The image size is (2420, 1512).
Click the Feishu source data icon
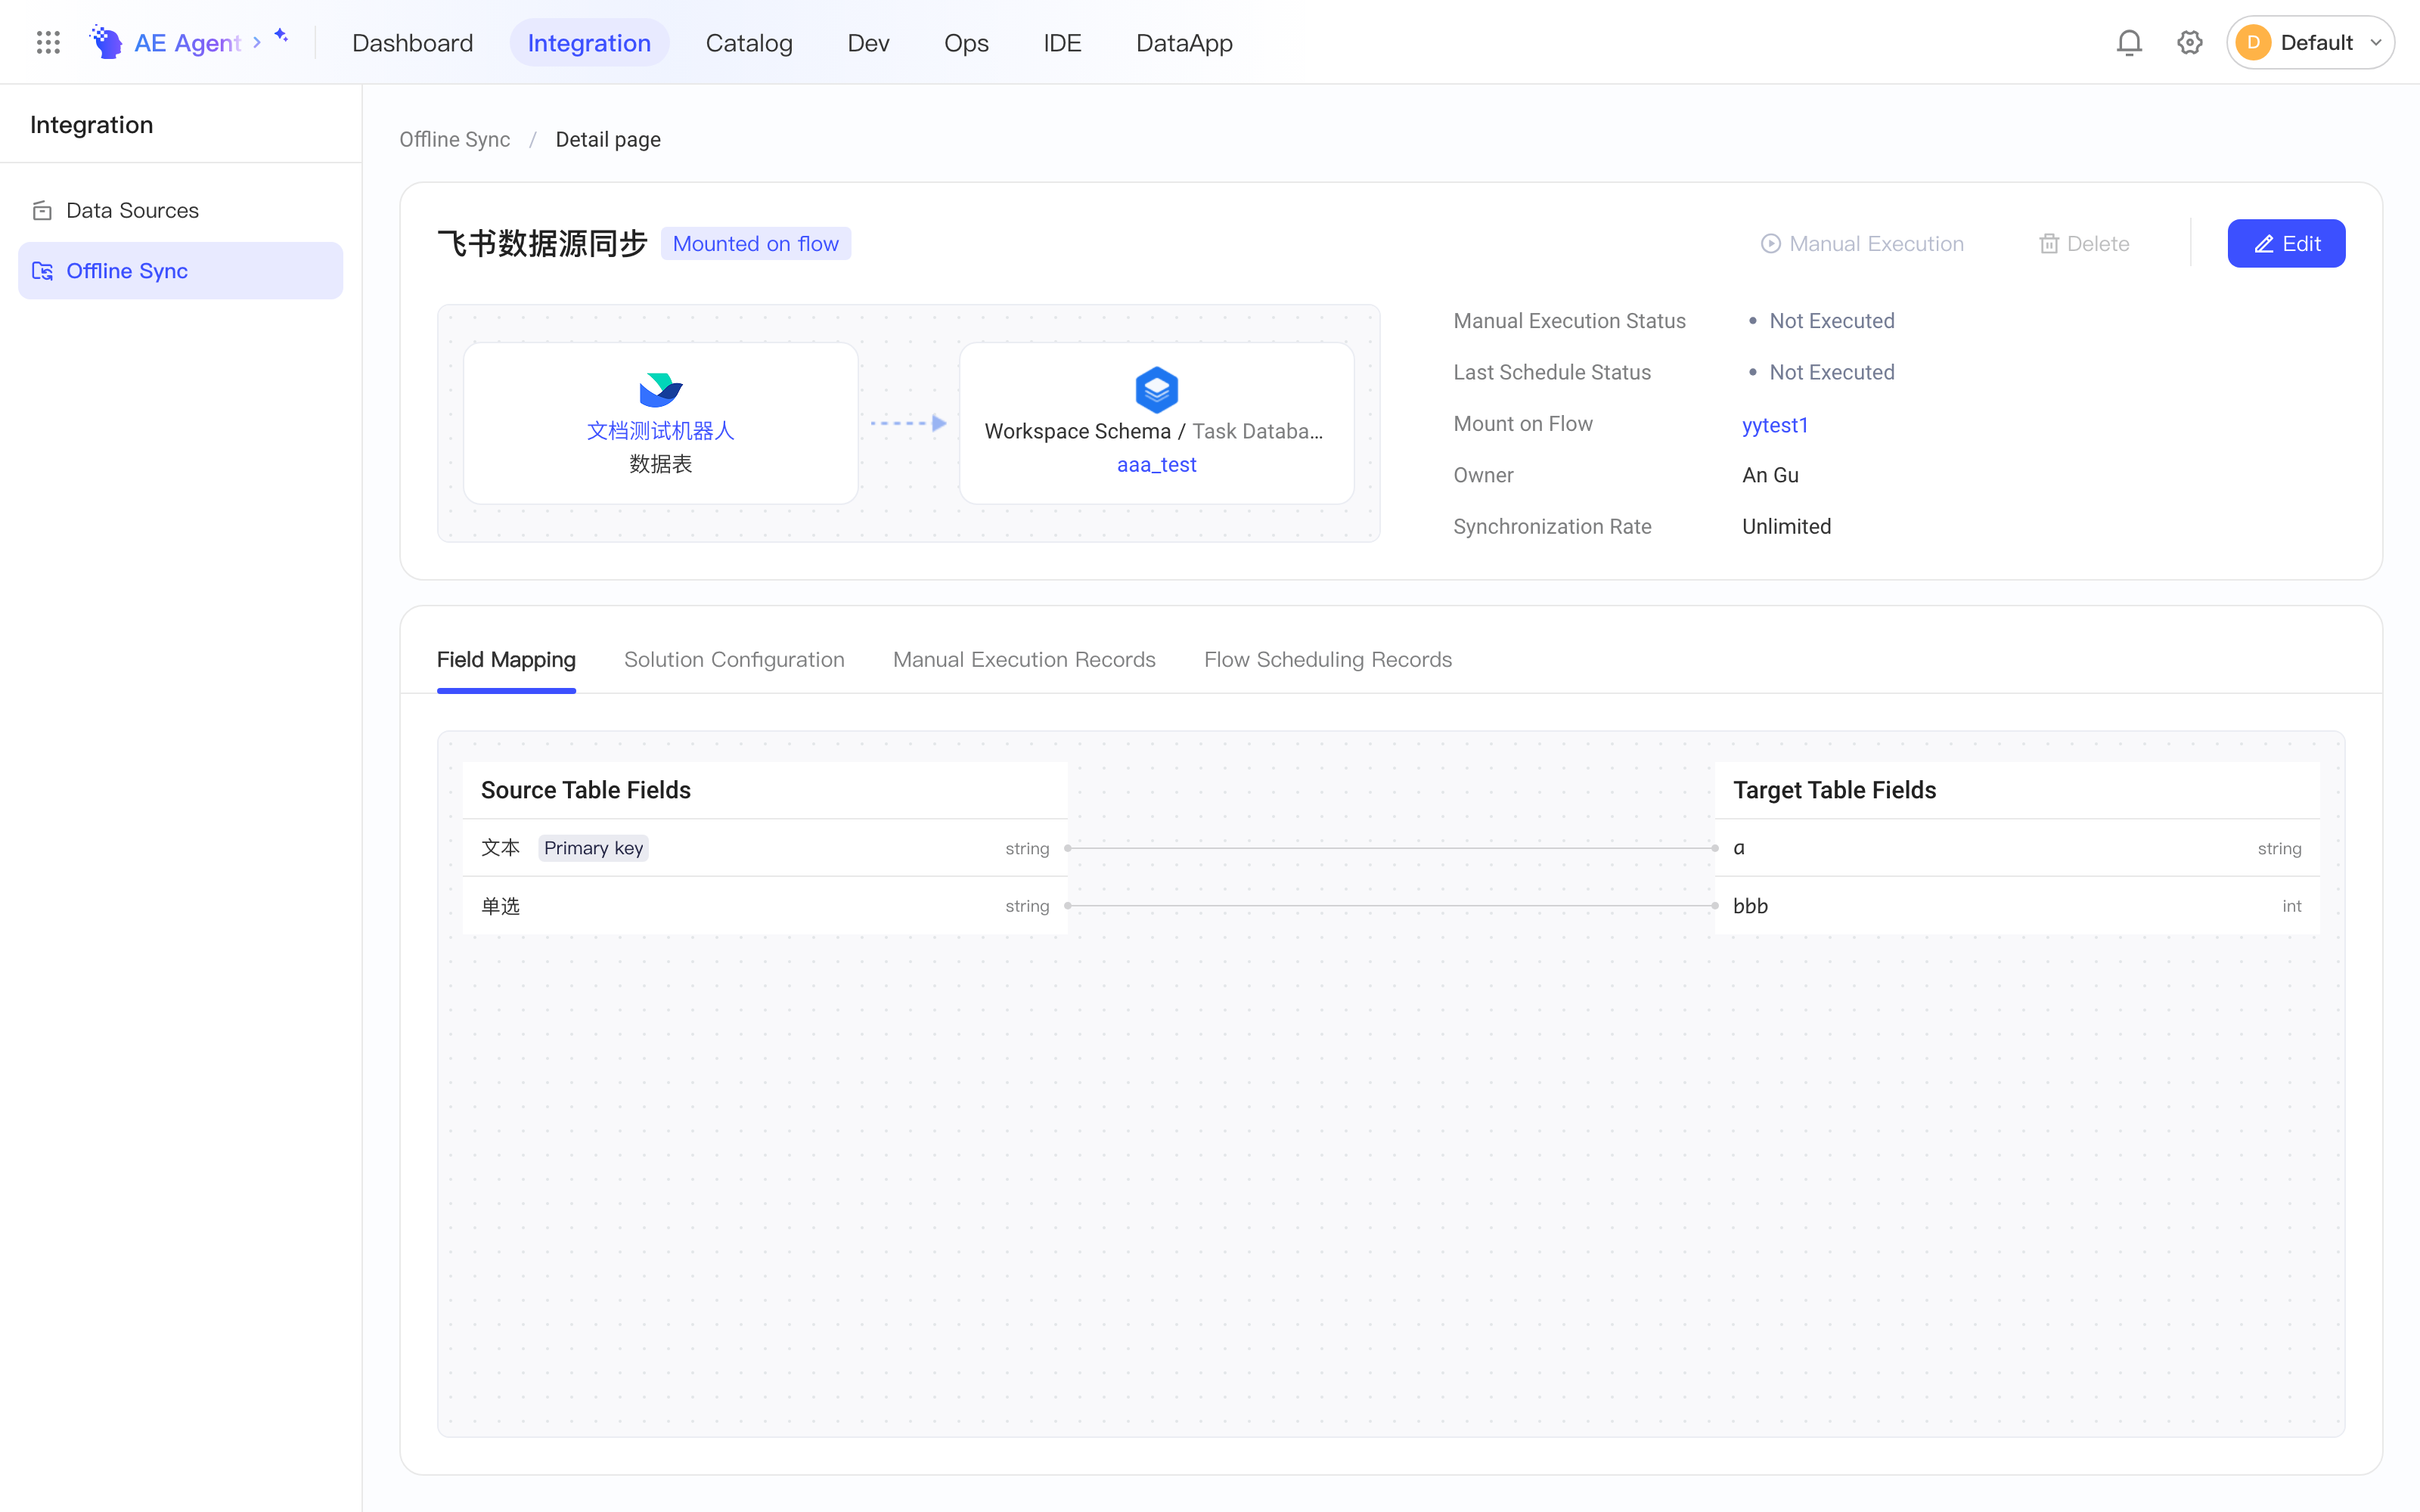[x=660, y=389]
